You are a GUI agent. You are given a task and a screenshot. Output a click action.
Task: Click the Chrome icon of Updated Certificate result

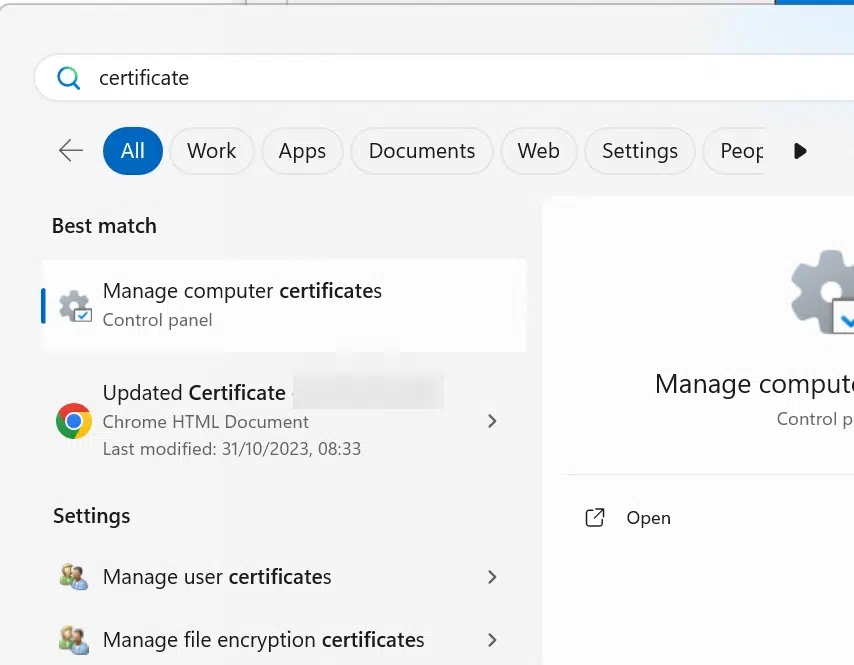[x=74, y=421]
